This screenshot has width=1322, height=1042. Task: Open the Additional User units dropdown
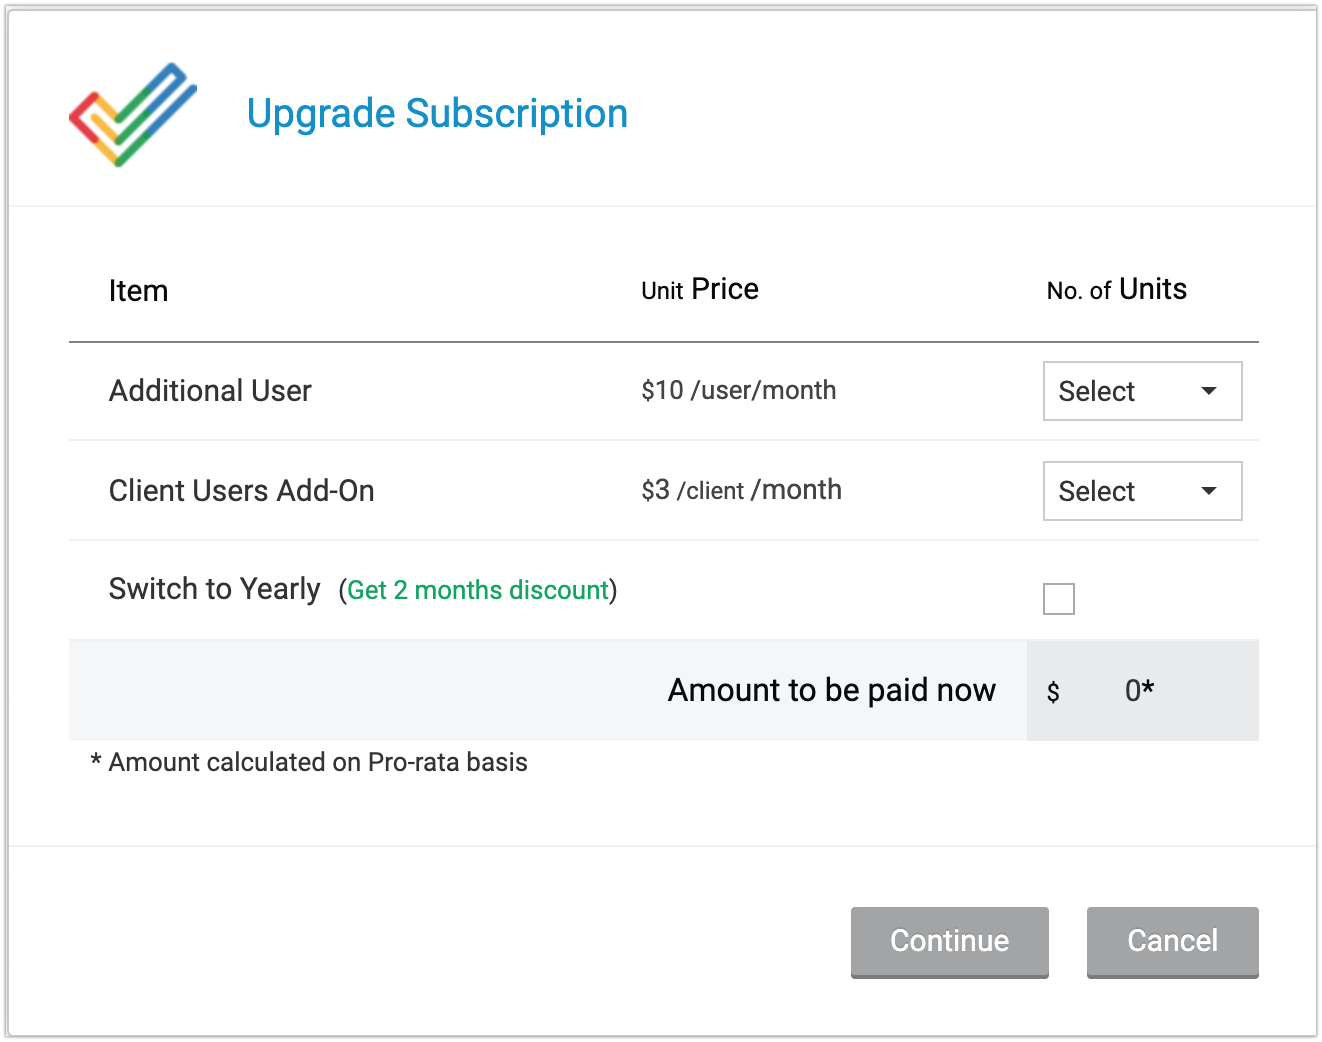1142,391
